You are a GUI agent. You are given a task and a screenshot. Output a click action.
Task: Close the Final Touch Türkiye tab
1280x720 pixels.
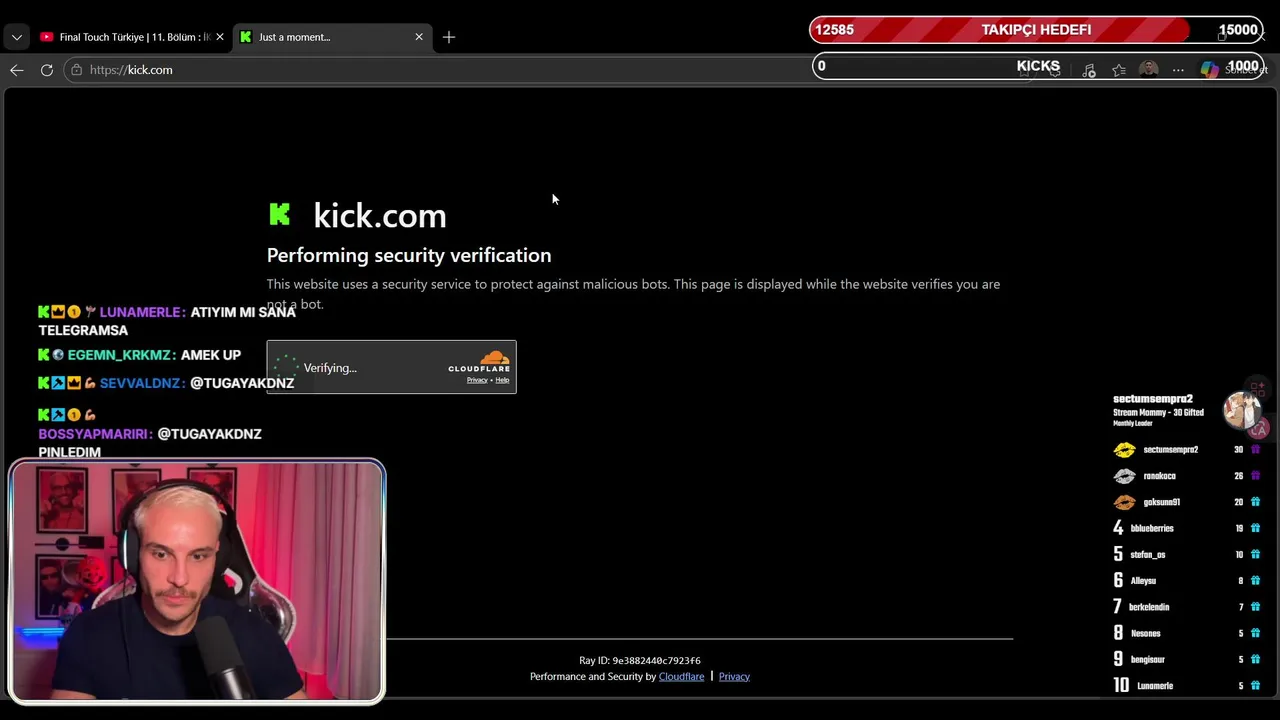[x=220, y=37]
